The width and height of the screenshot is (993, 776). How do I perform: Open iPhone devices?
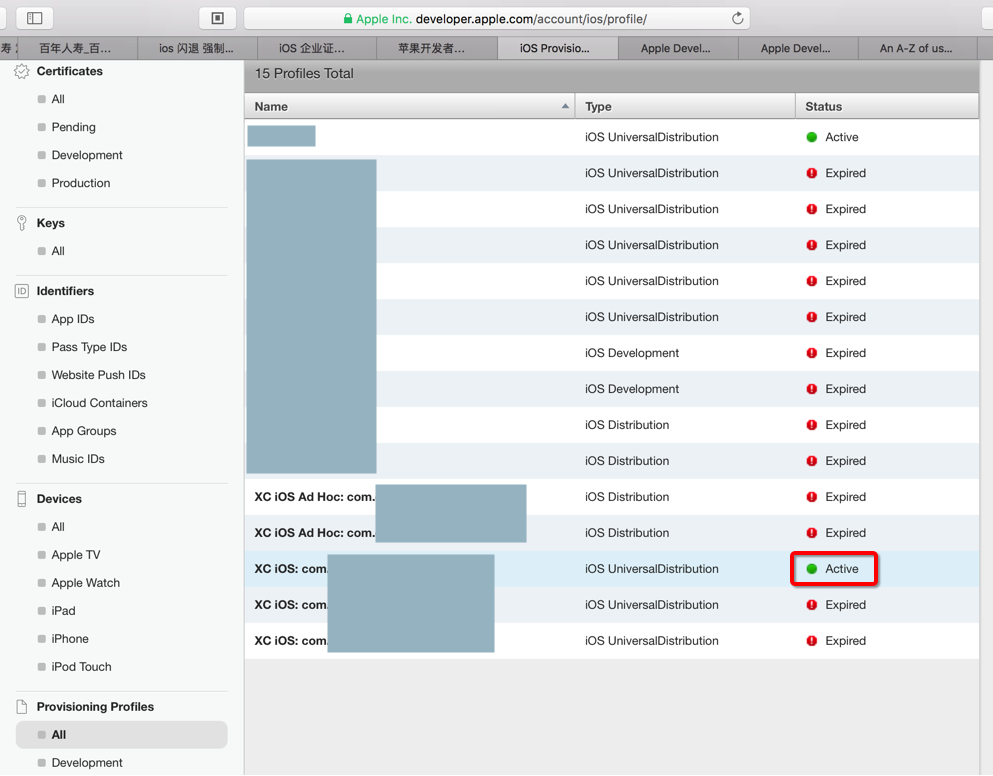click(70, 639)
